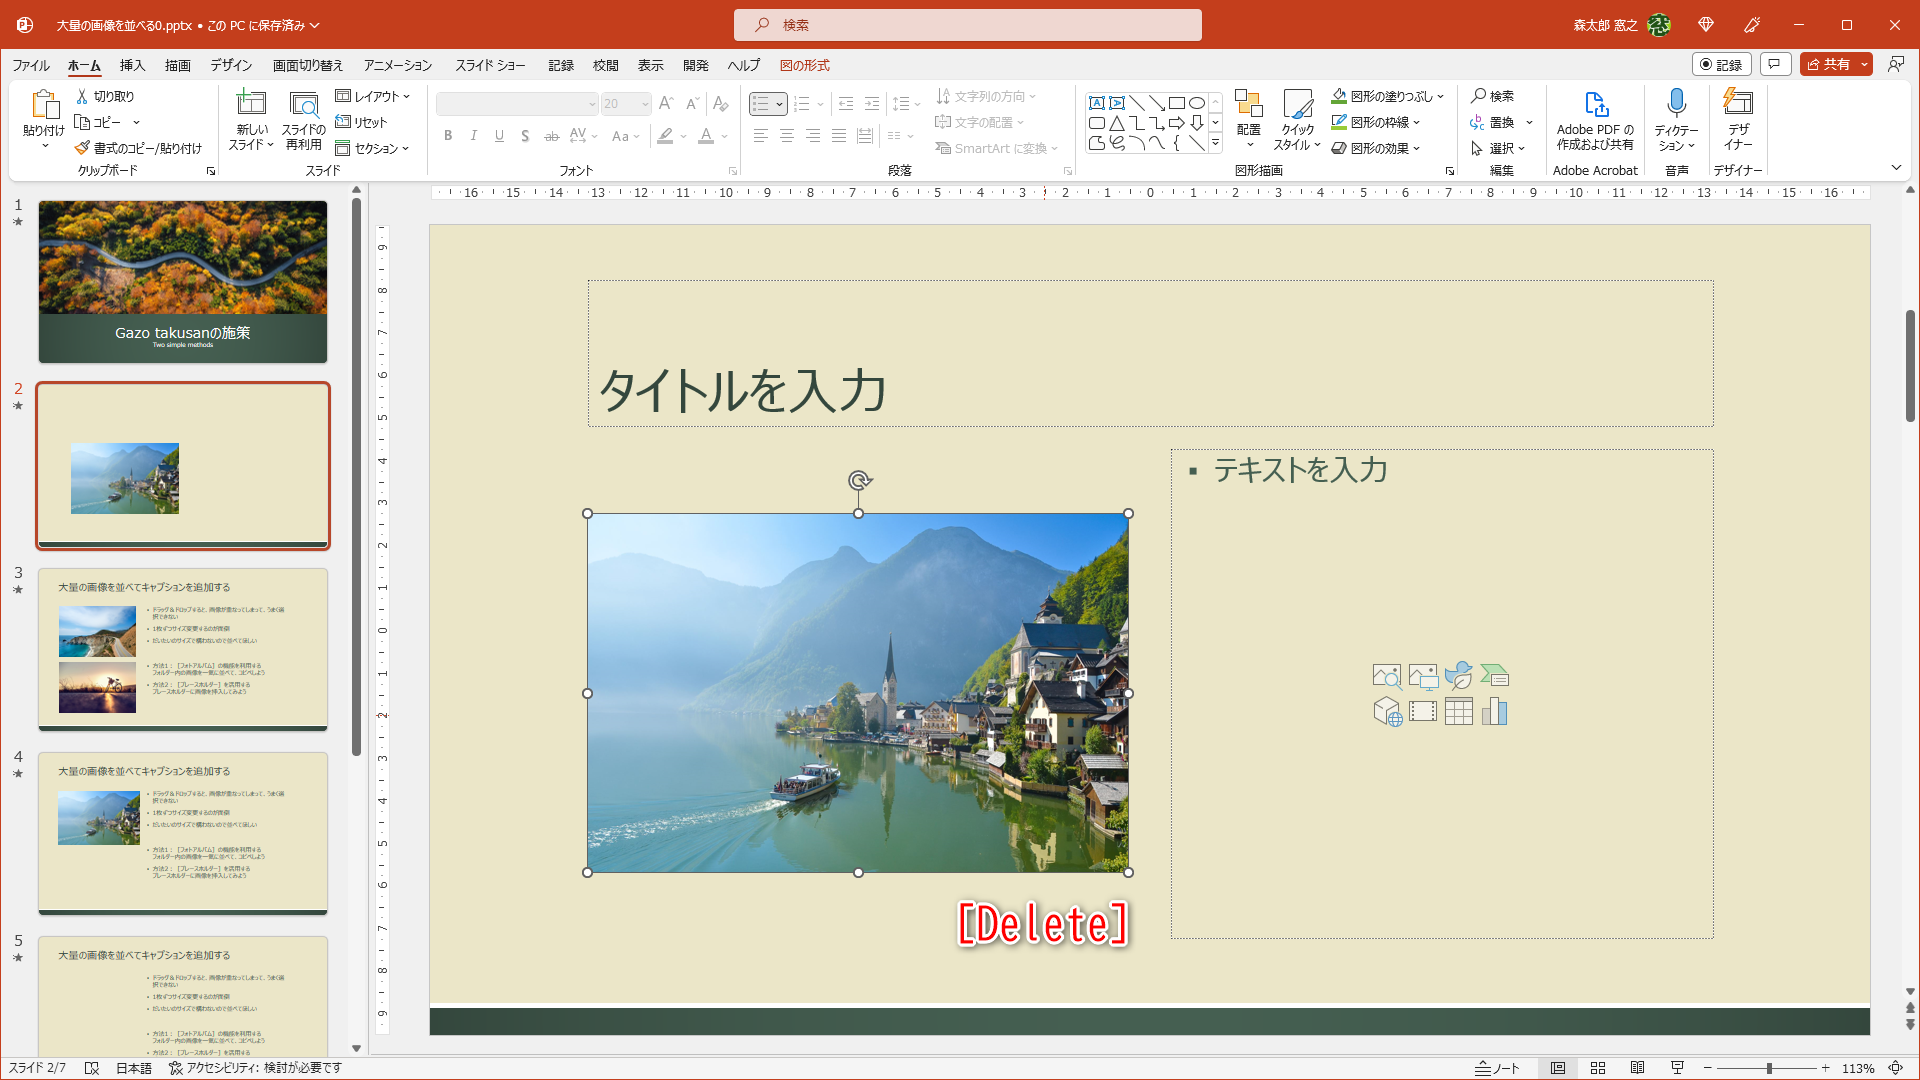Open the レイアウト layout dropdown

pos(374,96)
